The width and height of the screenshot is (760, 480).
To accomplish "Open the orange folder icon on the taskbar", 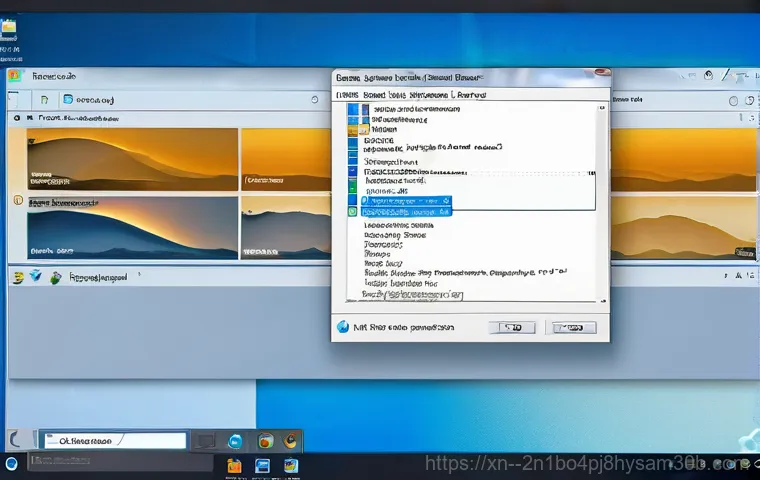I will coord(234,465).
